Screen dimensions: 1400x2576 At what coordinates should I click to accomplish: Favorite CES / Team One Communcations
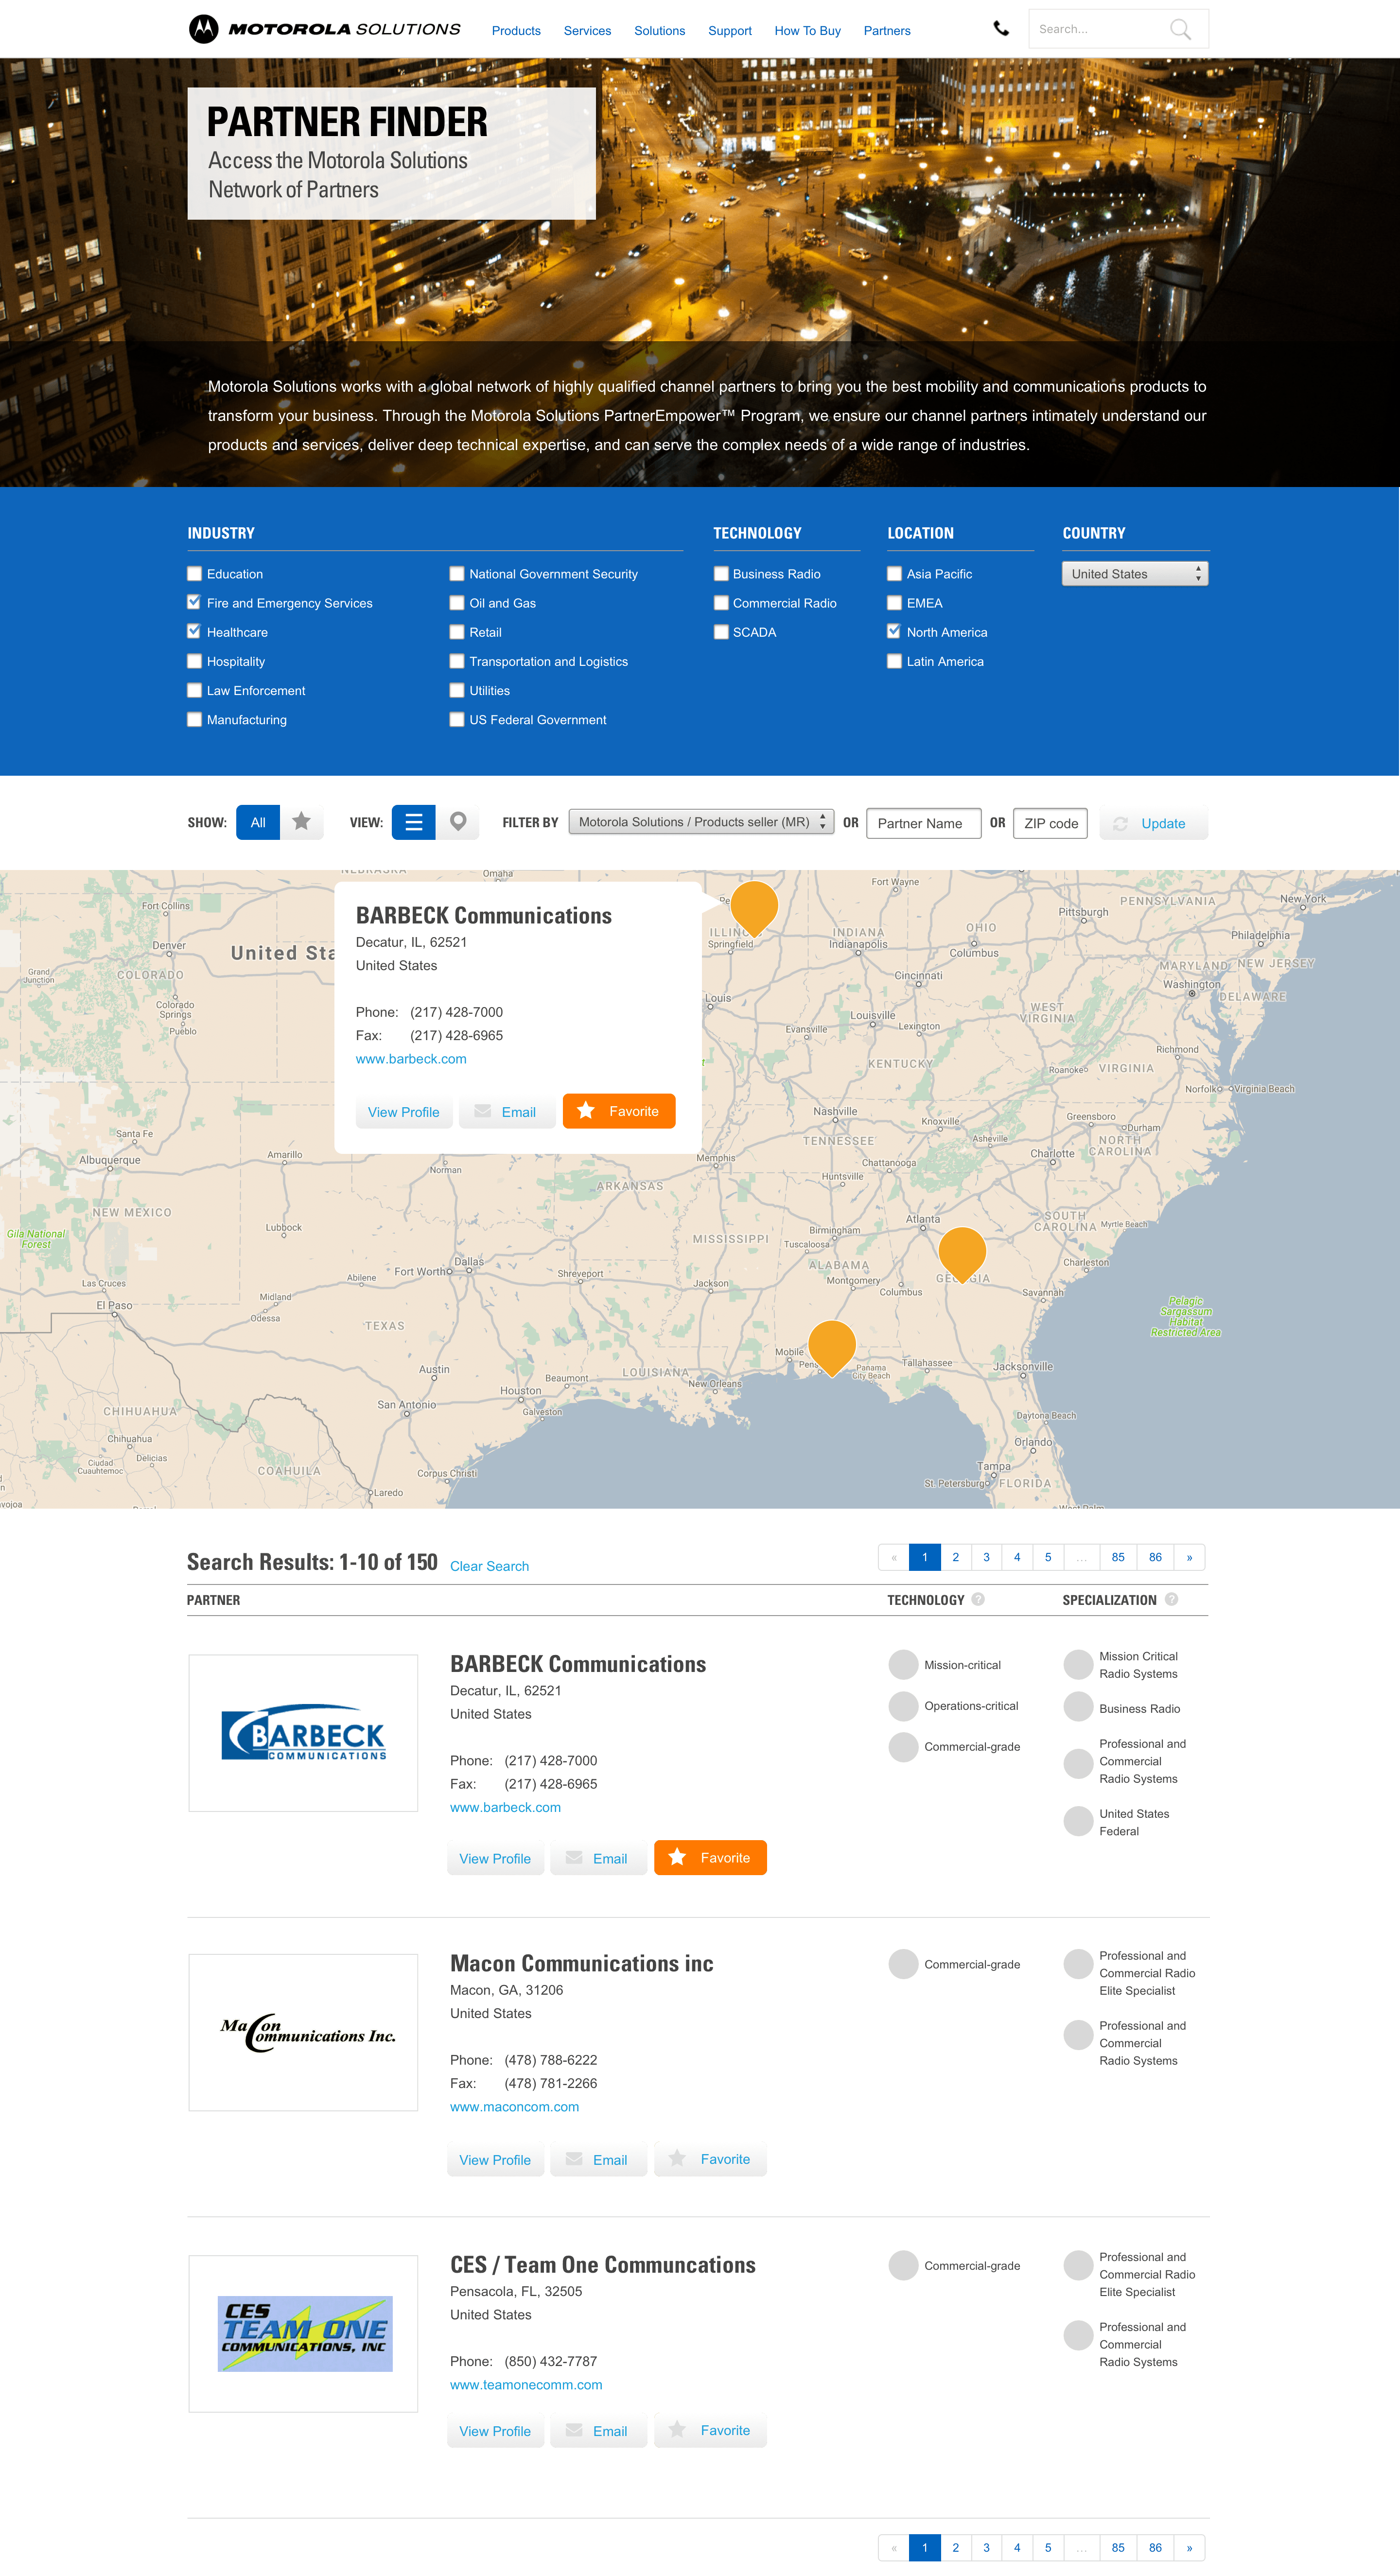click(x=710, y=2430)
